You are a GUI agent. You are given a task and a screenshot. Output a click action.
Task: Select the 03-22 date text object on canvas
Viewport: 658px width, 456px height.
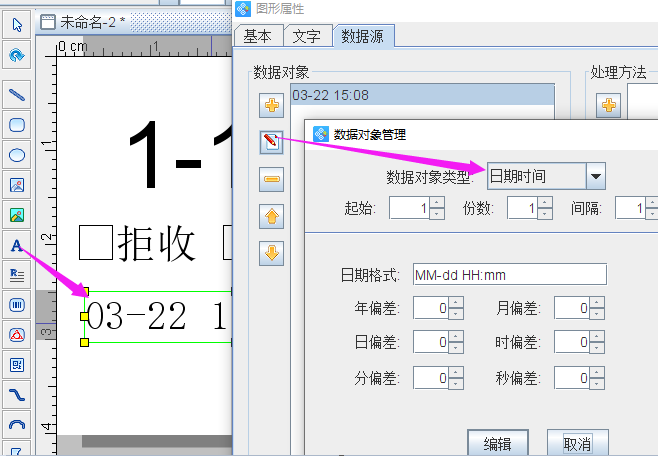pyautogui.click(x=158, y=316)
